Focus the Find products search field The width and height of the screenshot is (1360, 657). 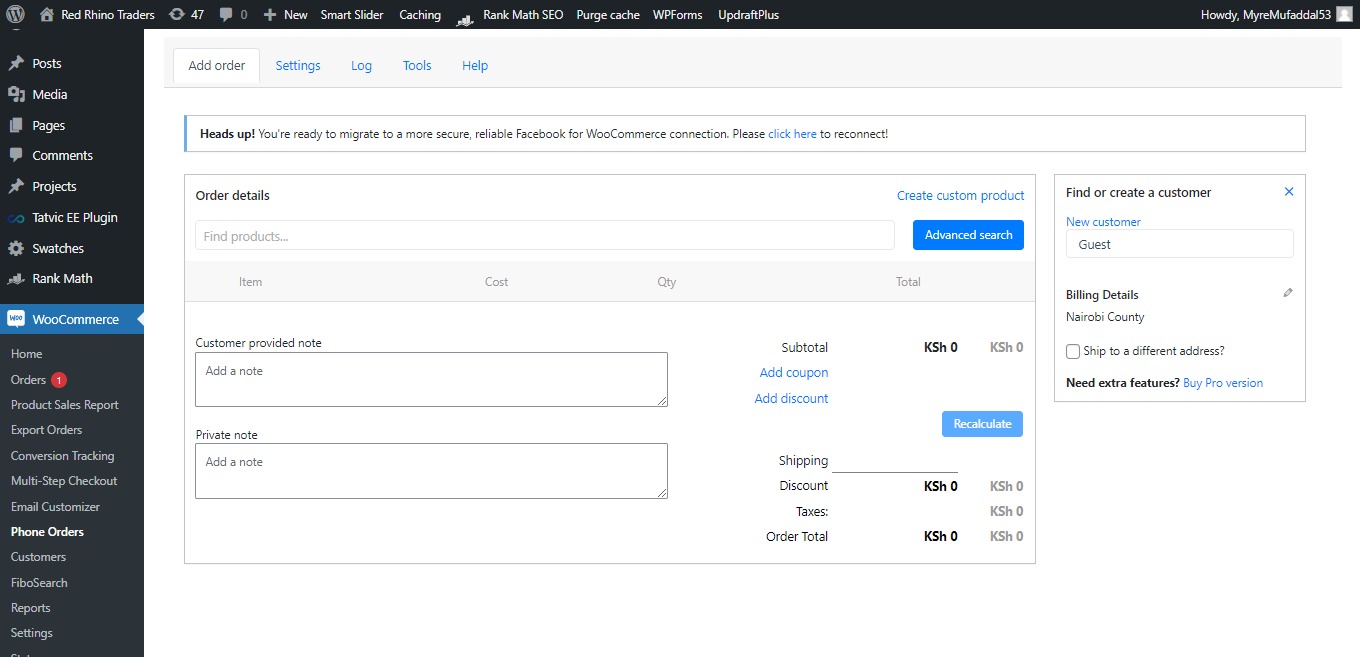(545, 236)
